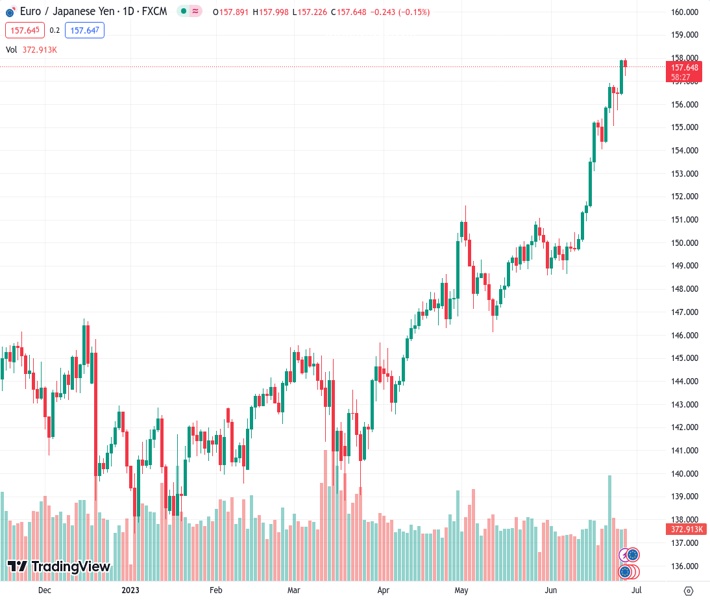
Task: Click the TradingView logo
Action: click(58, 567)
